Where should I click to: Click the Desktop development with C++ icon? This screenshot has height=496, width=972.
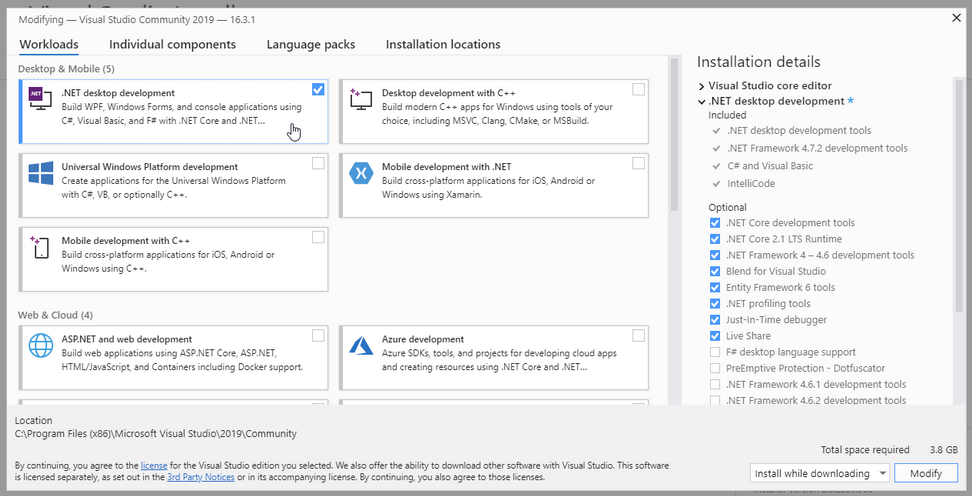[361, 99]
